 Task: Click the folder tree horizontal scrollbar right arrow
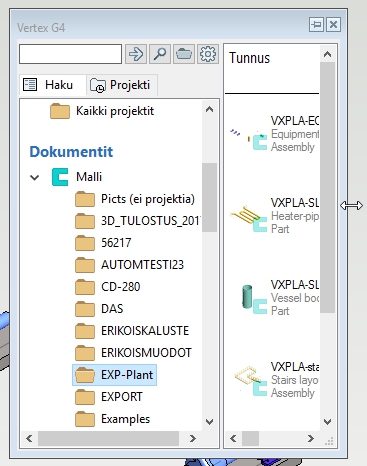coord(192,438)
